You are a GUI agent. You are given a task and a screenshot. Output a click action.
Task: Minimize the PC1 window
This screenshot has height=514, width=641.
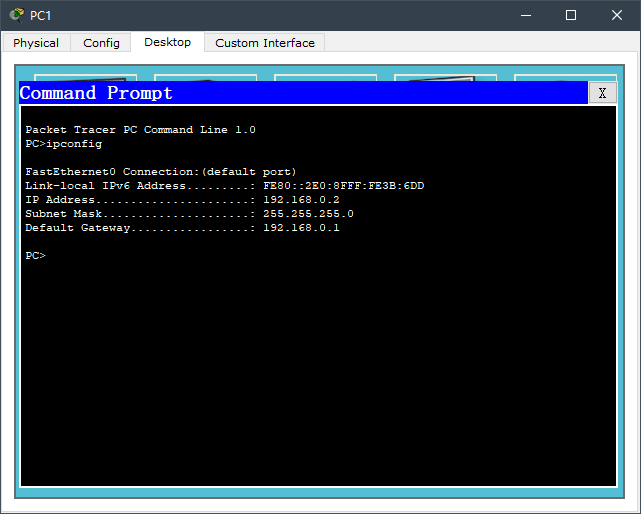click(x=526, y=15)
